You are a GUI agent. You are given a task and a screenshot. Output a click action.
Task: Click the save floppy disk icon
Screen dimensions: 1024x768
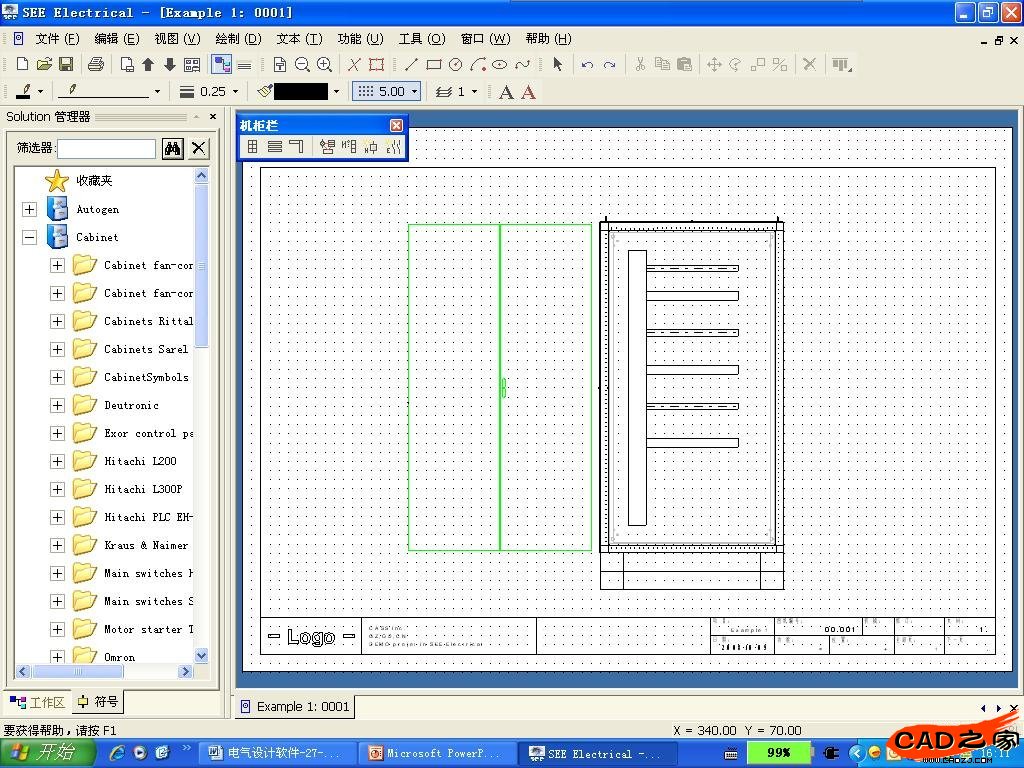pyautogui.click(x=66, y=64)
